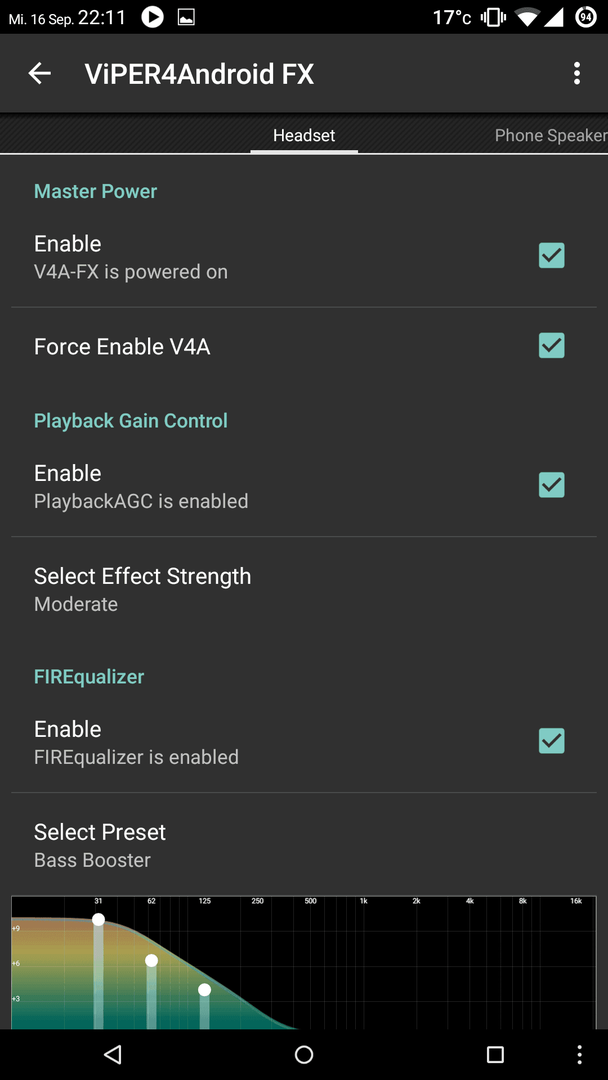Toggle FIREqualizer Enable checkbox
This screenshot has width=608, height=1080.
coord(552,741)
